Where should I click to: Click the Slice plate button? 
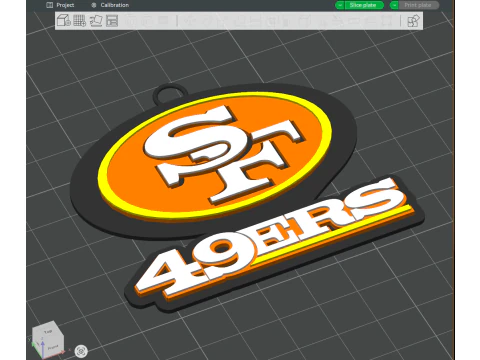point(364,5)
